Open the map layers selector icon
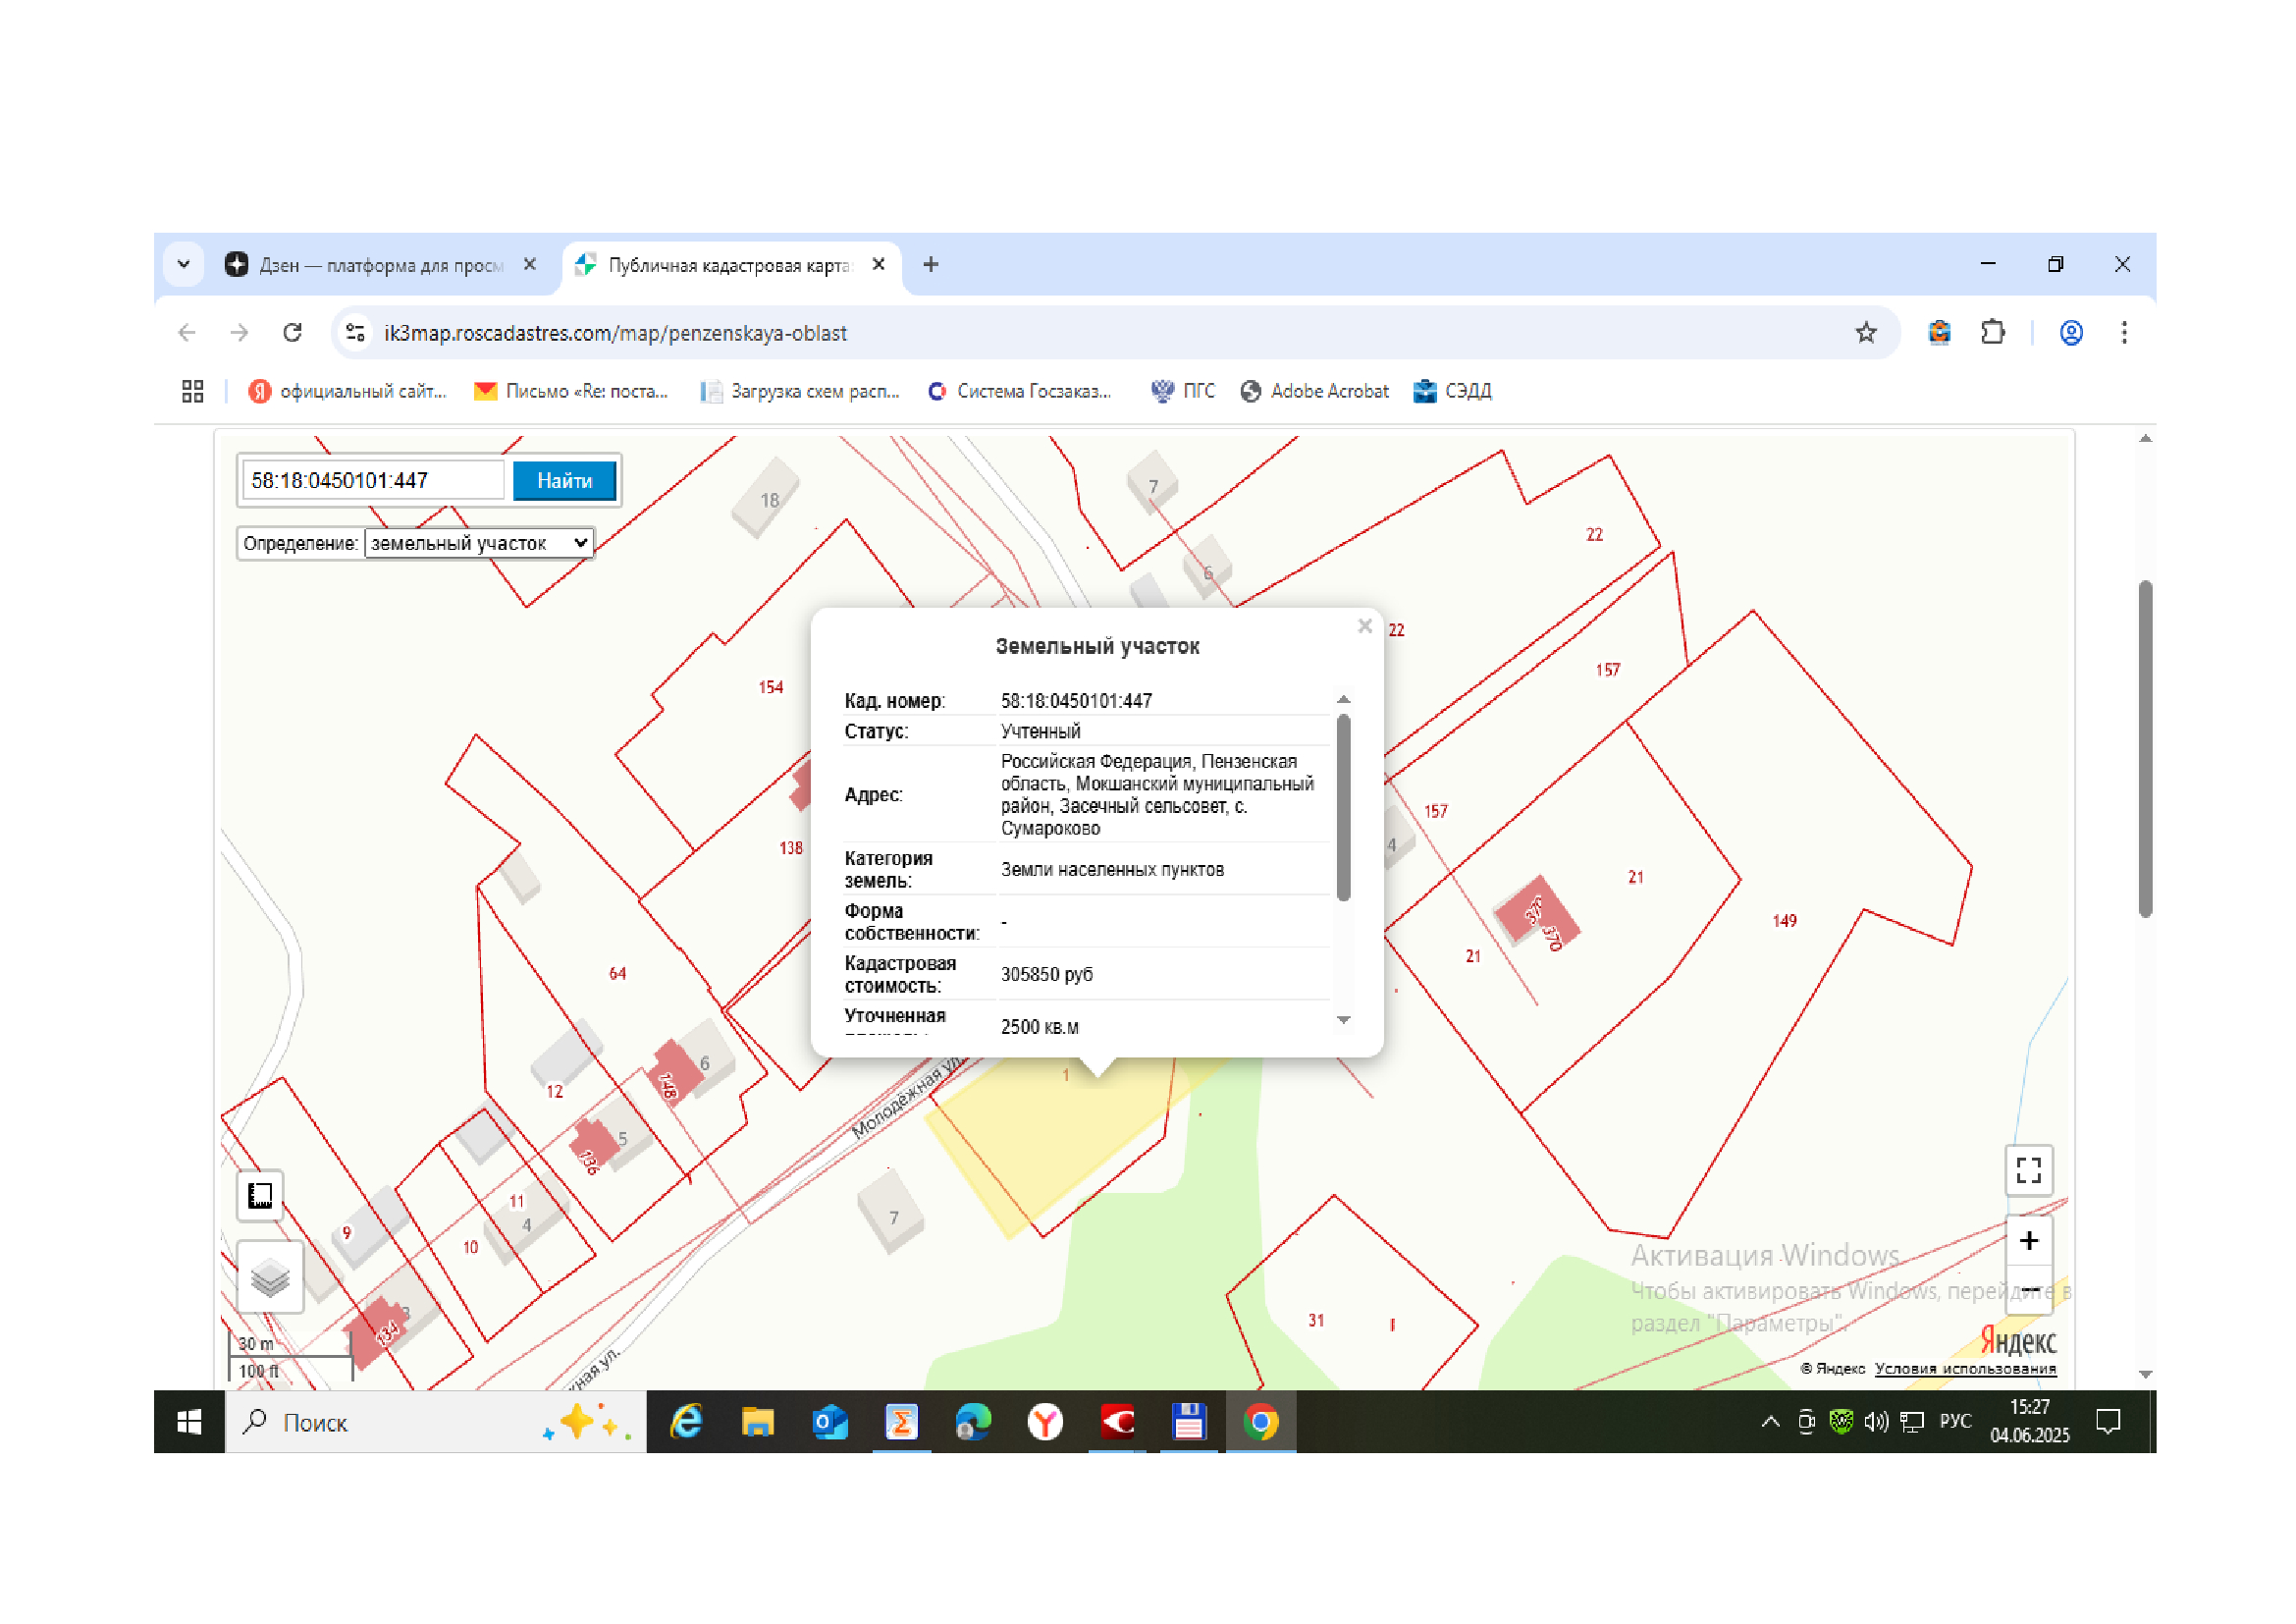This screenshot has width=2296, height=1624. click(270, 1277)
